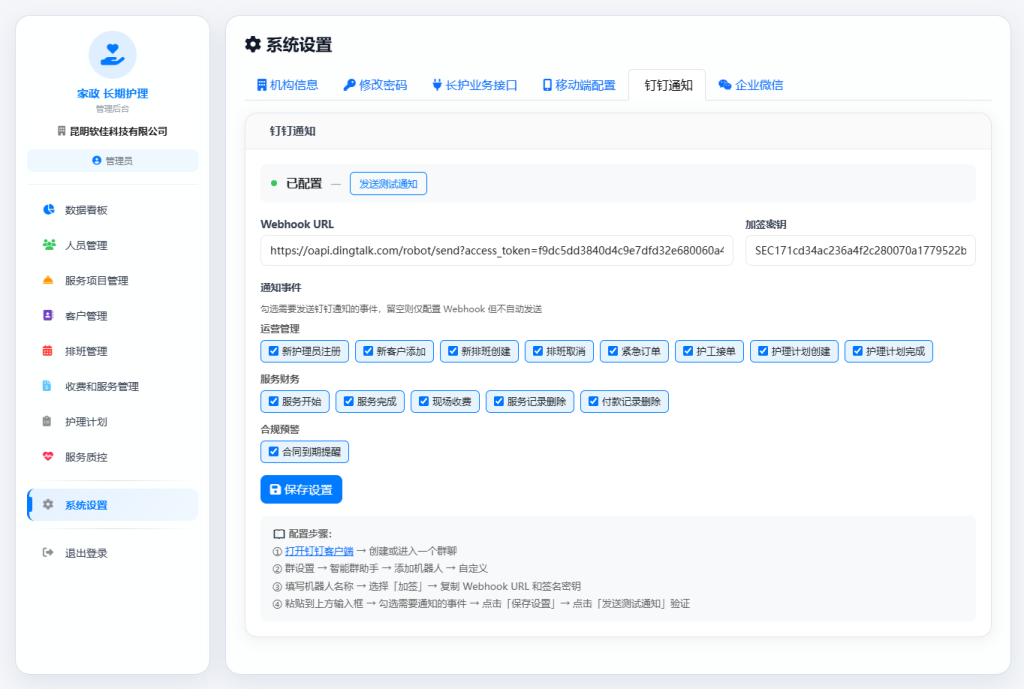This screenshot has height=689, width=1024.
Task: Click the 系统设置 gear icon in sidebar
Action: tap(48, 505)
